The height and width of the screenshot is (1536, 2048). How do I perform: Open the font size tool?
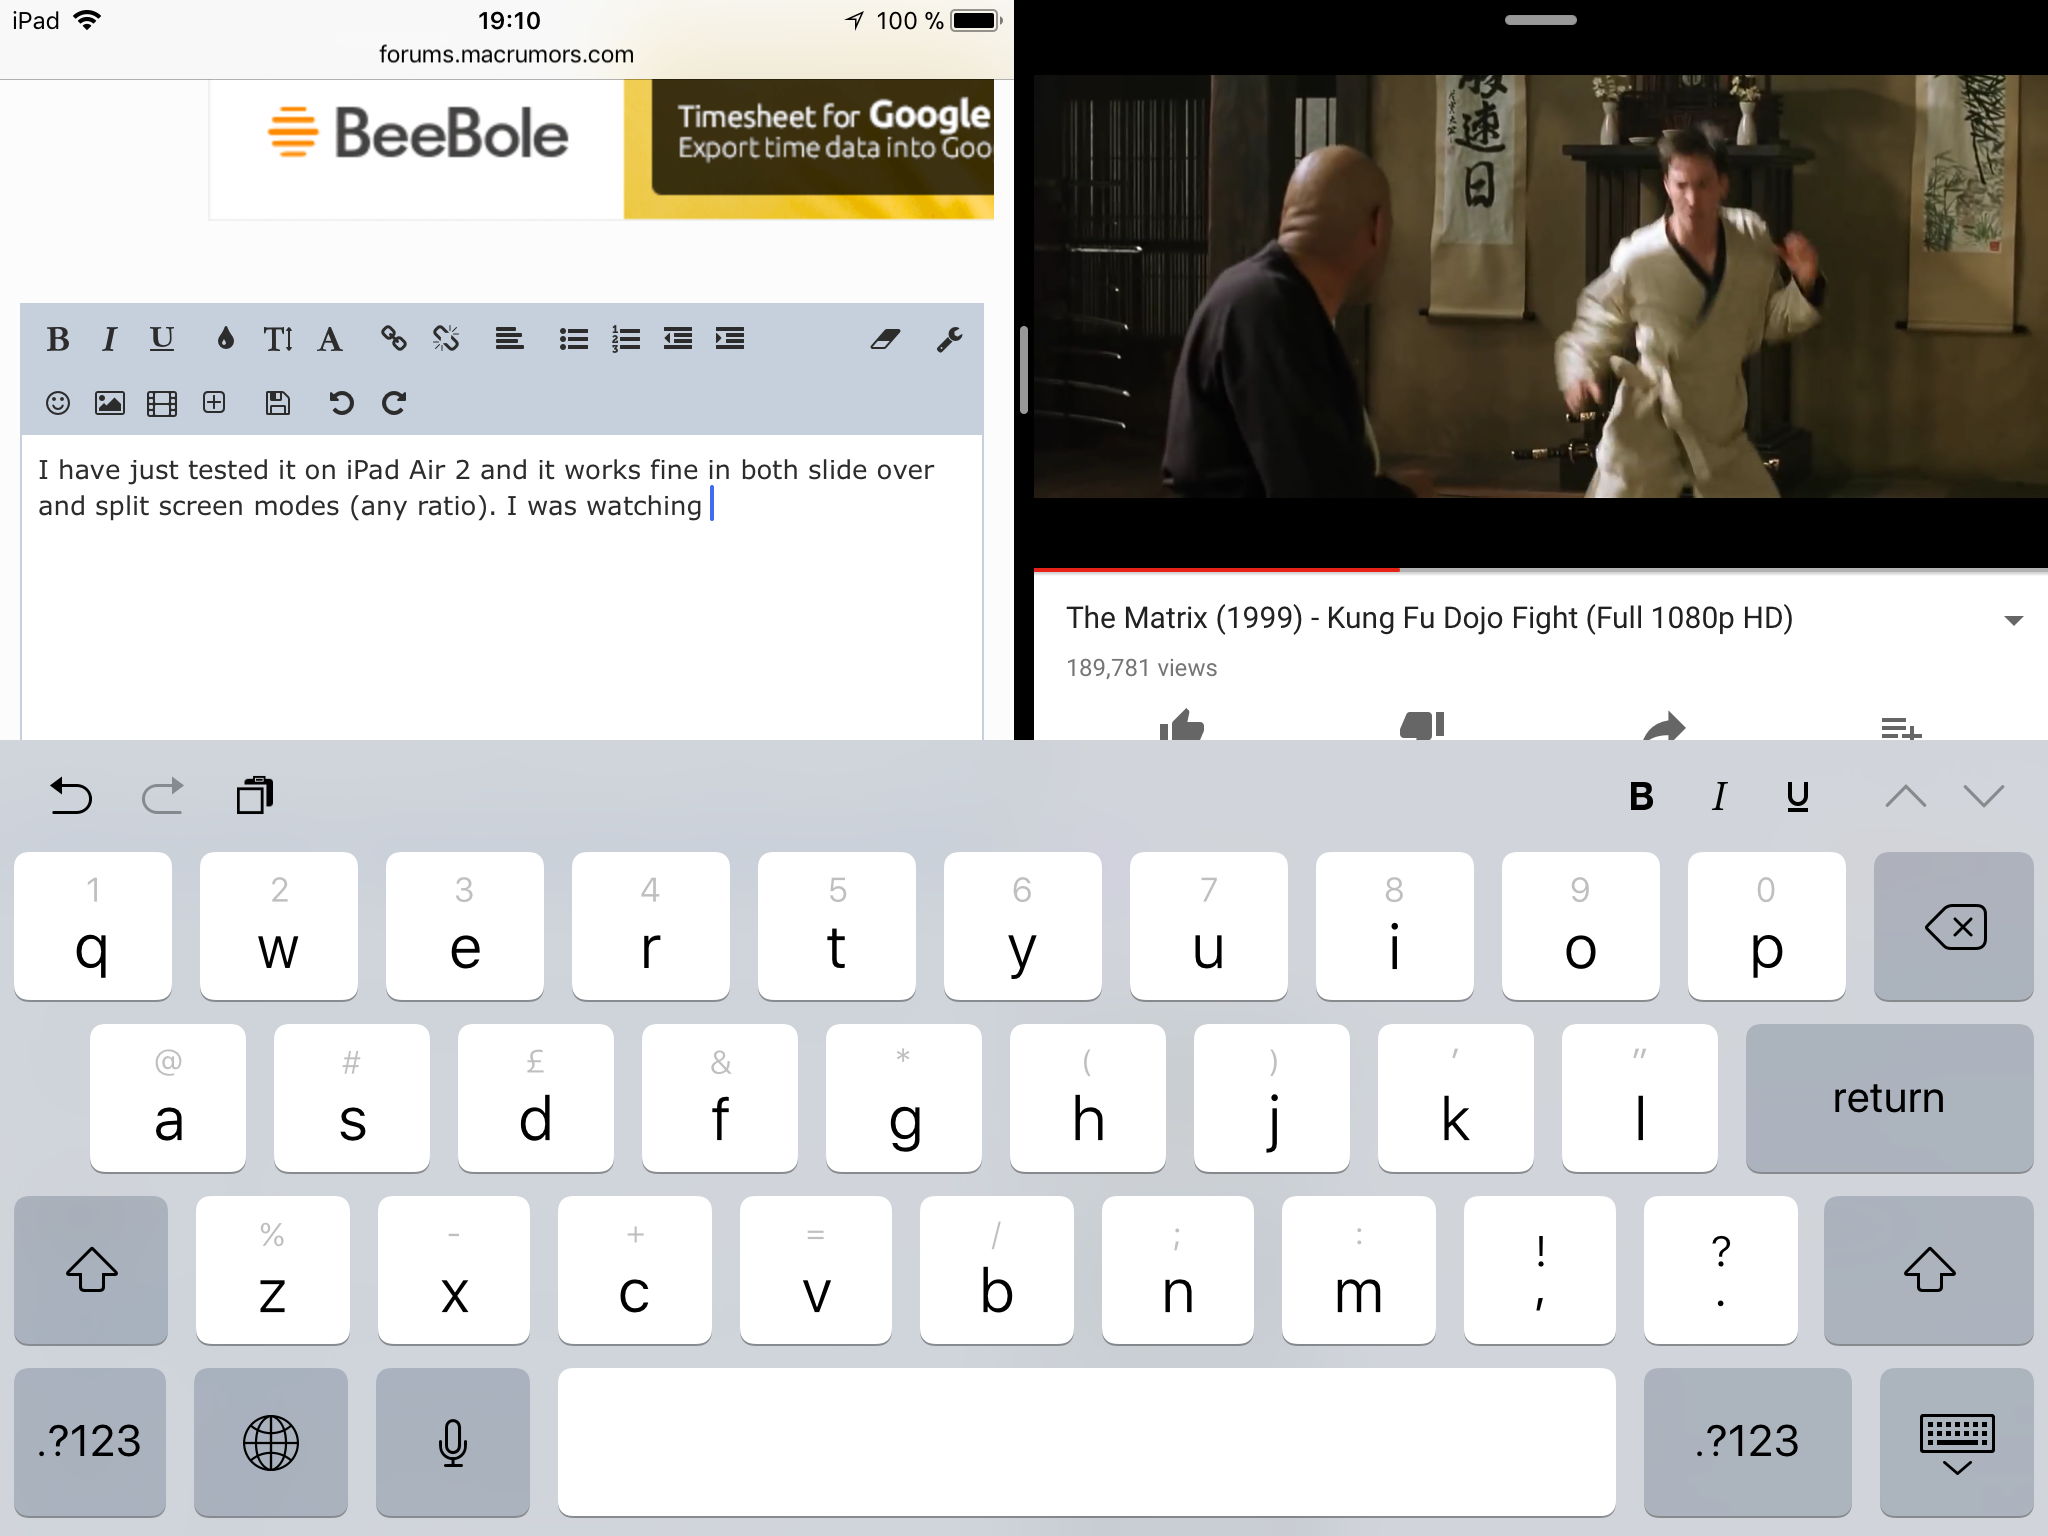click(278, 339)
